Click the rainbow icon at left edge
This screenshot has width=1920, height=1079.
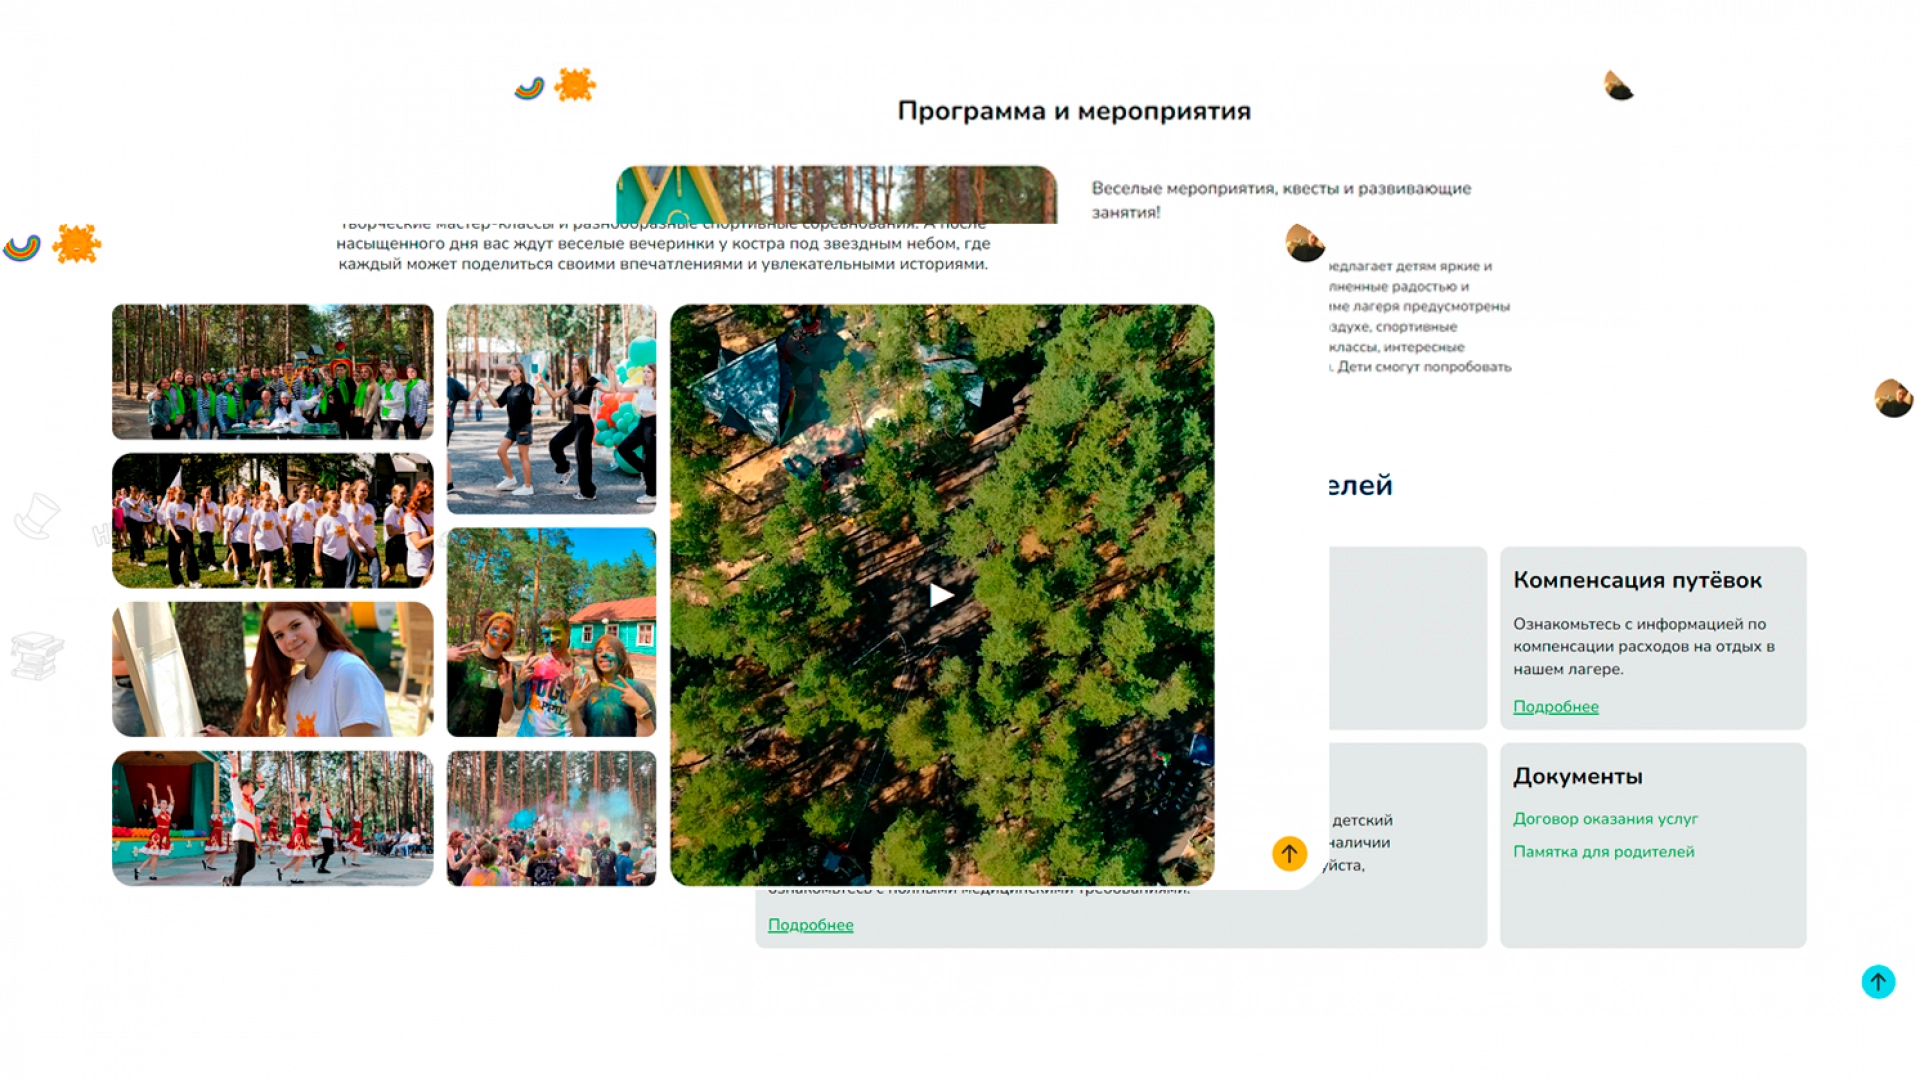coord(21,247)
